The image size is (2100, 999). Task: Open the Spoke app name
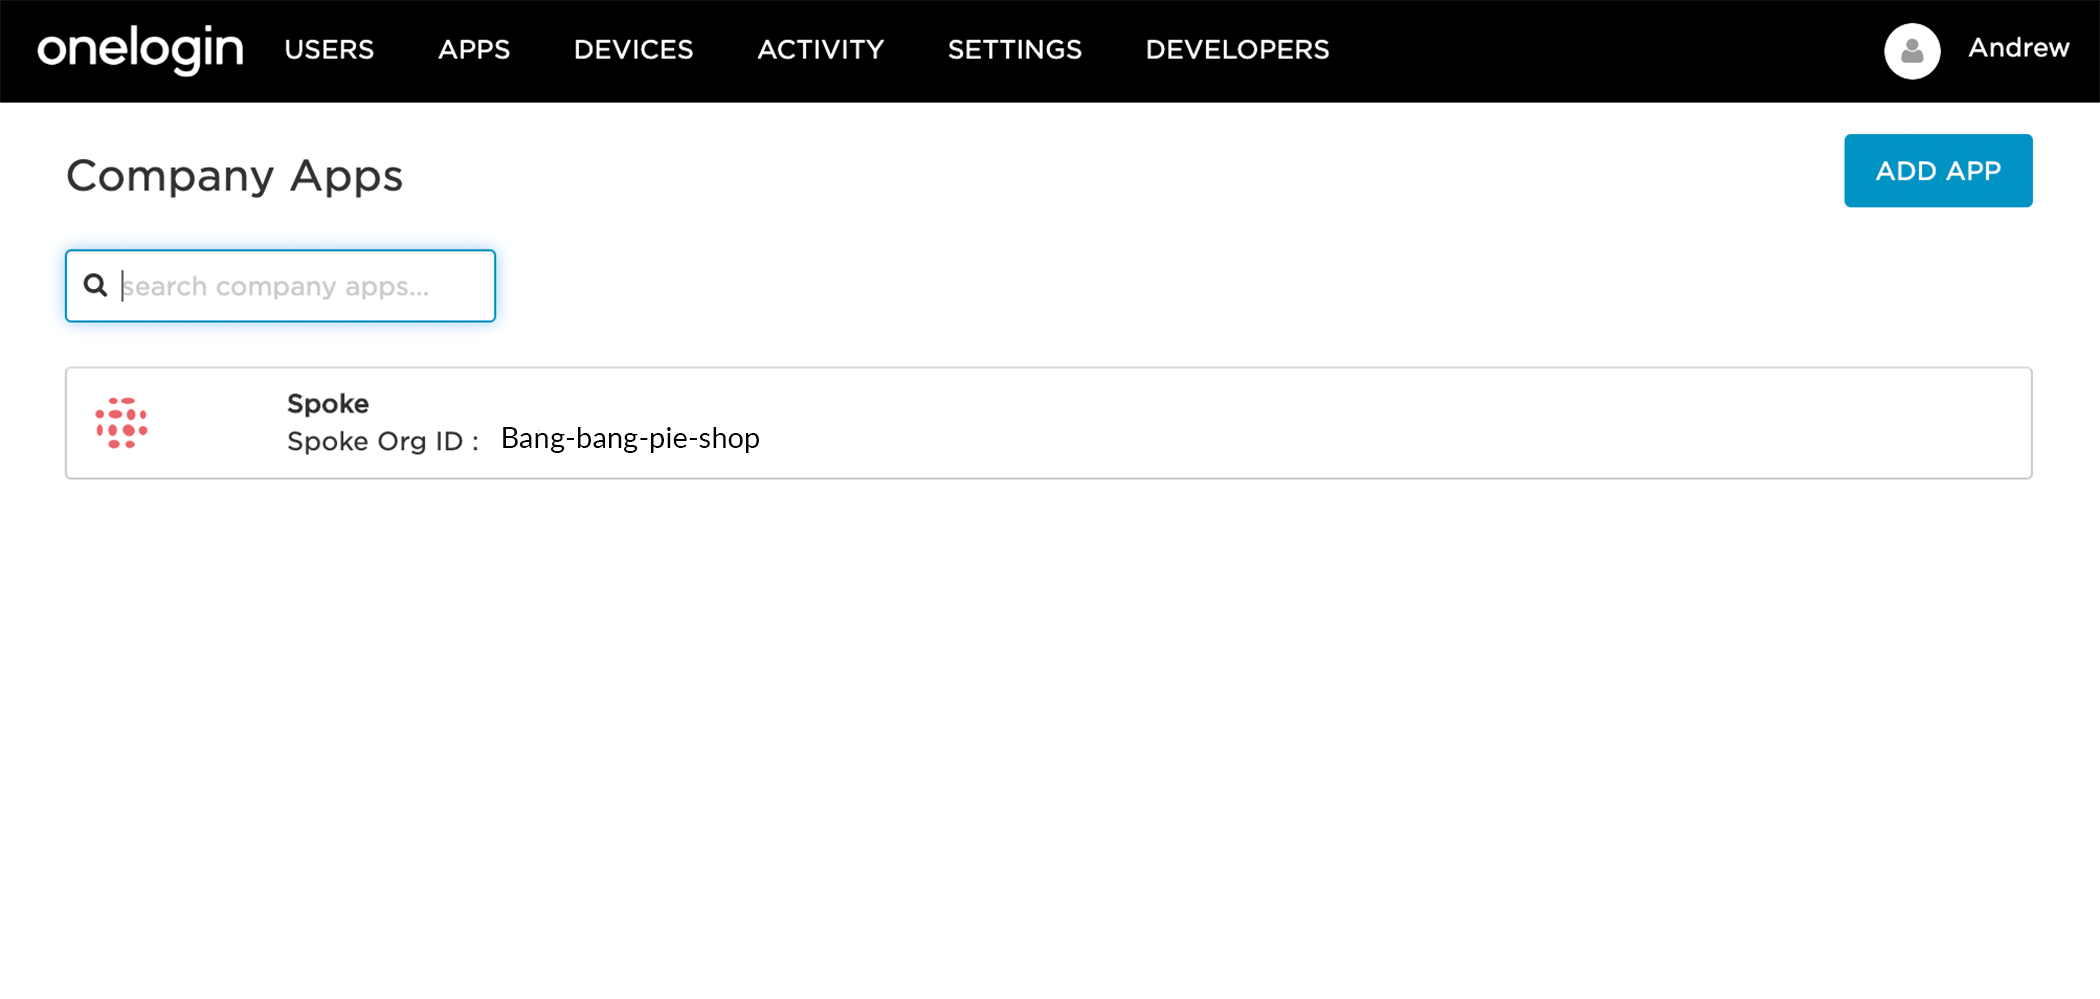pyautogui.click(x=328, y=404)
